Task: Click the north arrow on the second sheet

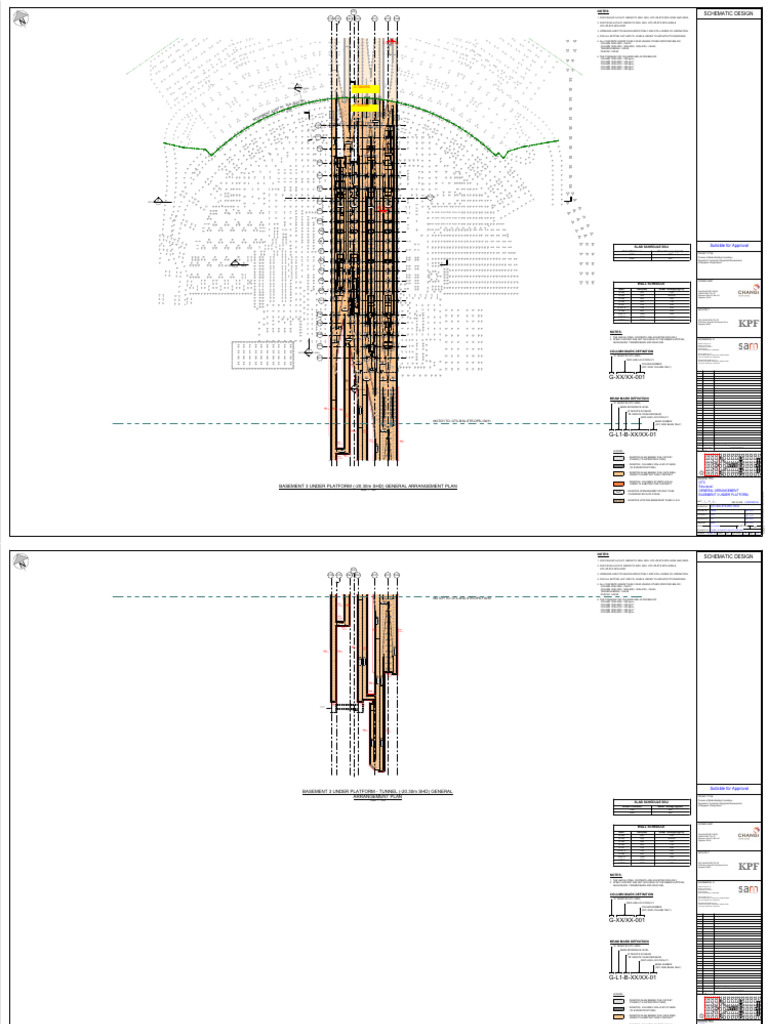Action: pyautogui.click(x=20, y=562)
